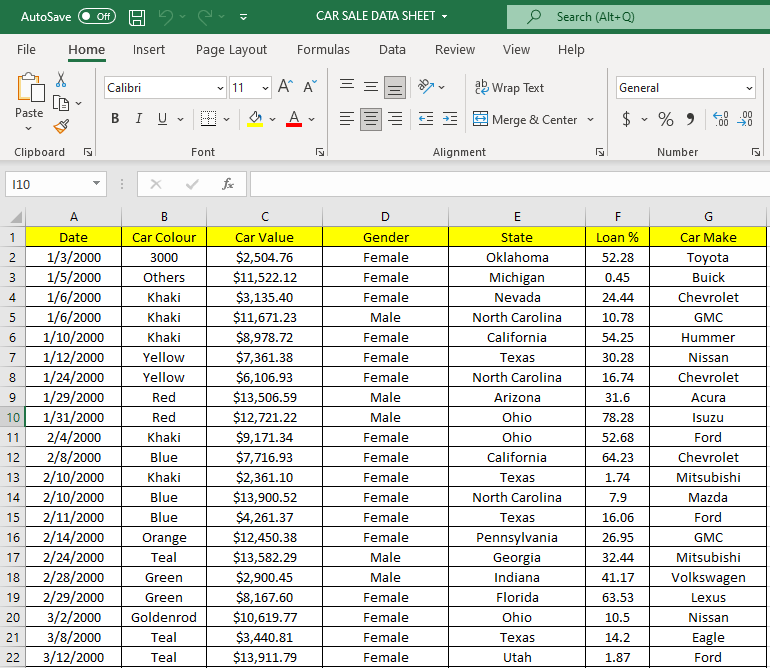Click Increase Decimal icon
The image size is (770, 668).
[x=721, y=119]
